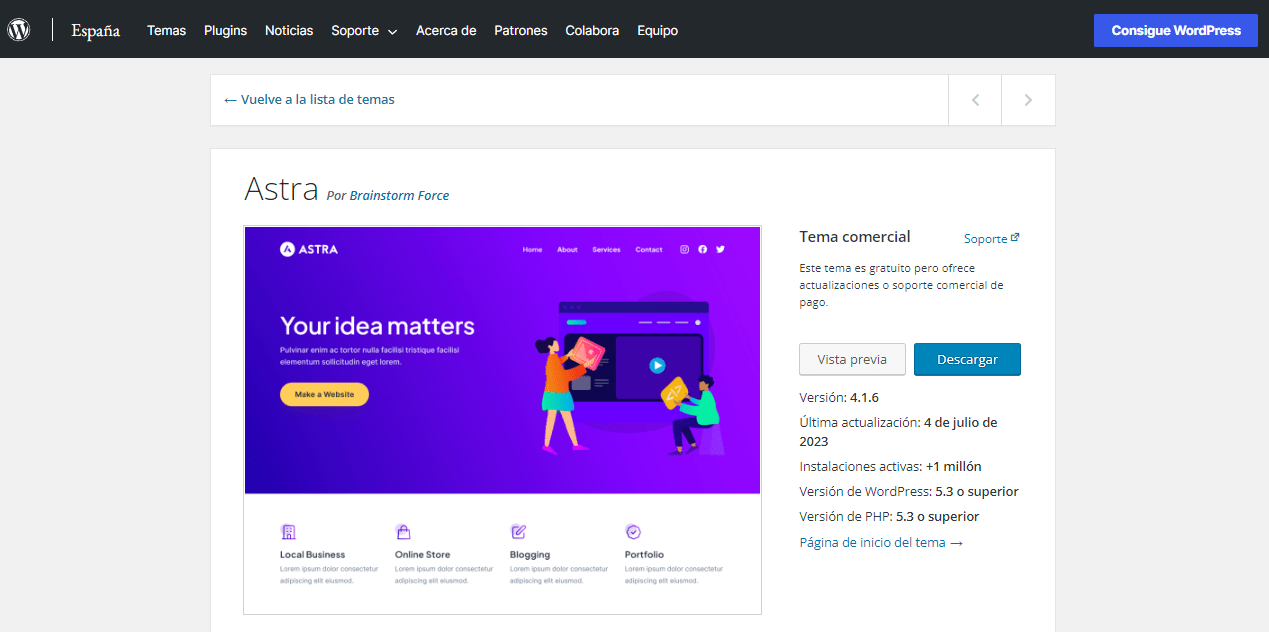Go to next theme arrow
The height and width of the screenshot is (632, 1269).
pos(1028,100)
